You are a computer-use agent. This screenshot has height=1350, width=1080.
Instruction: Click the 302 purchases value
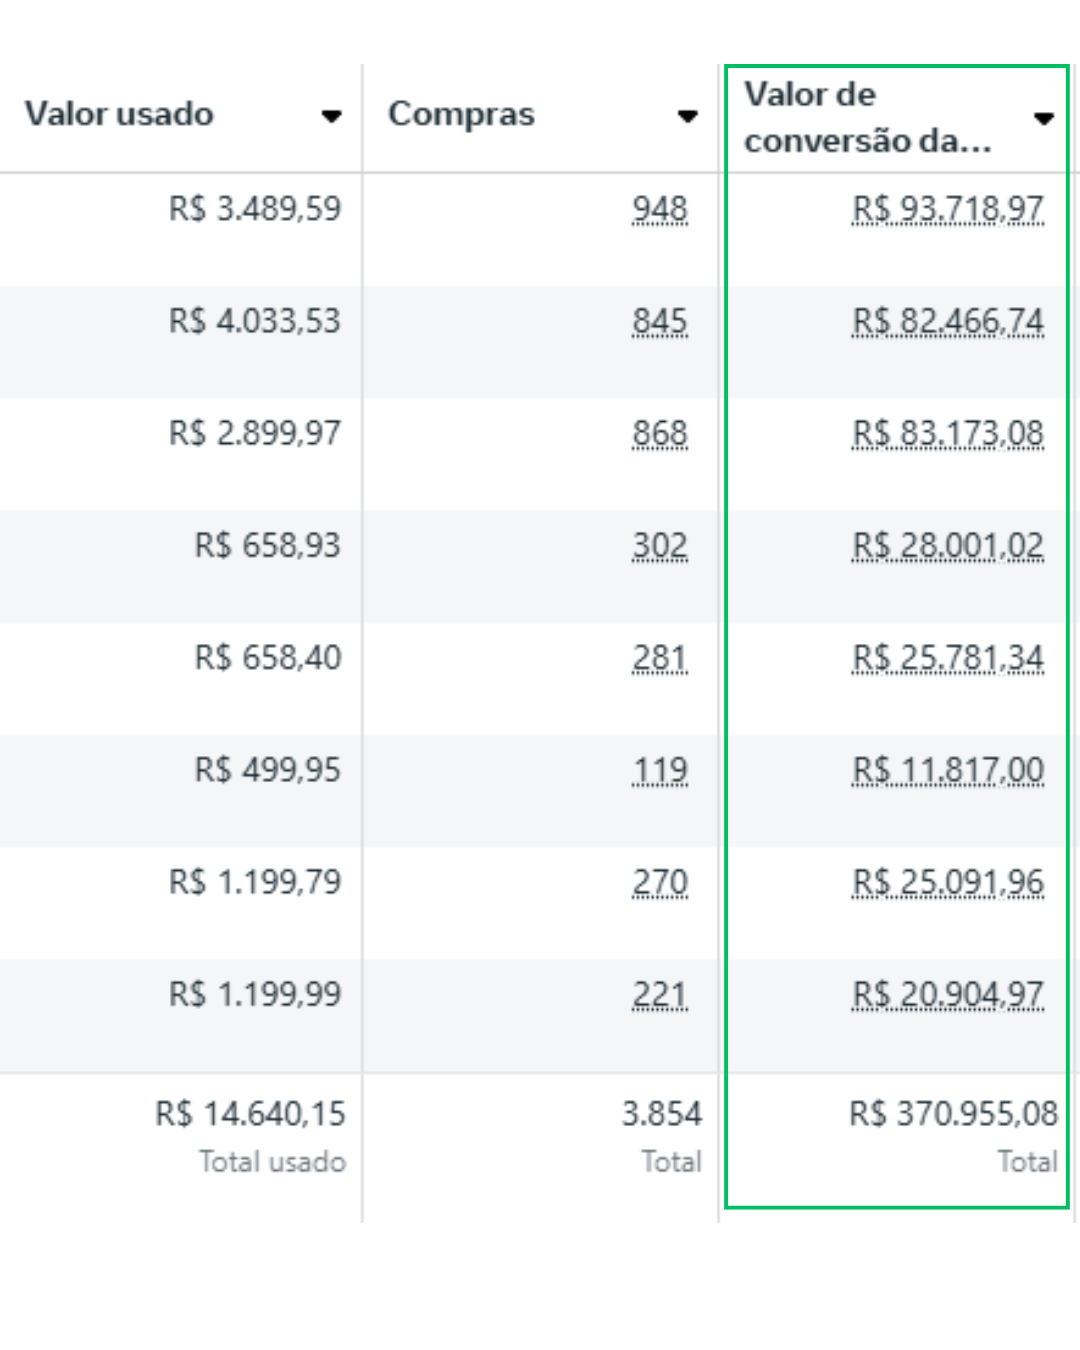[660, 545]
